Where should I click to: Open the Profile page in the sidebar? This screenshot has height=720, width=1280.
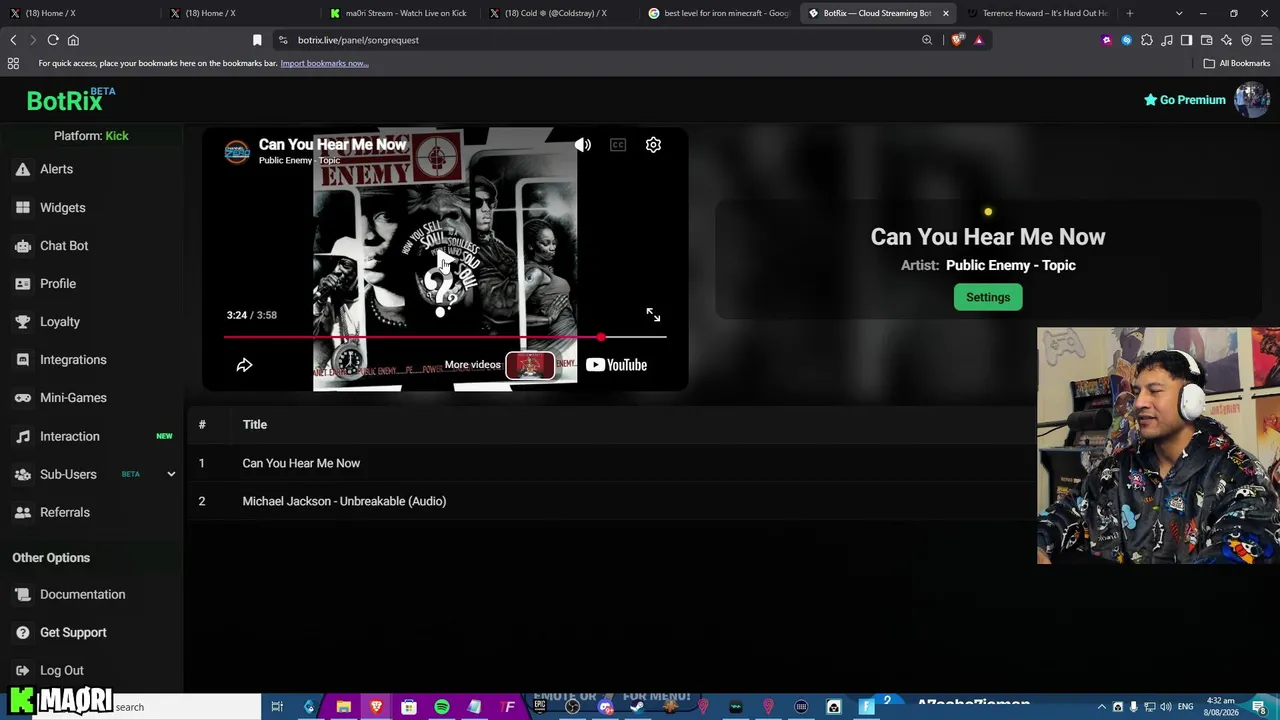click(x=91, y=283)
